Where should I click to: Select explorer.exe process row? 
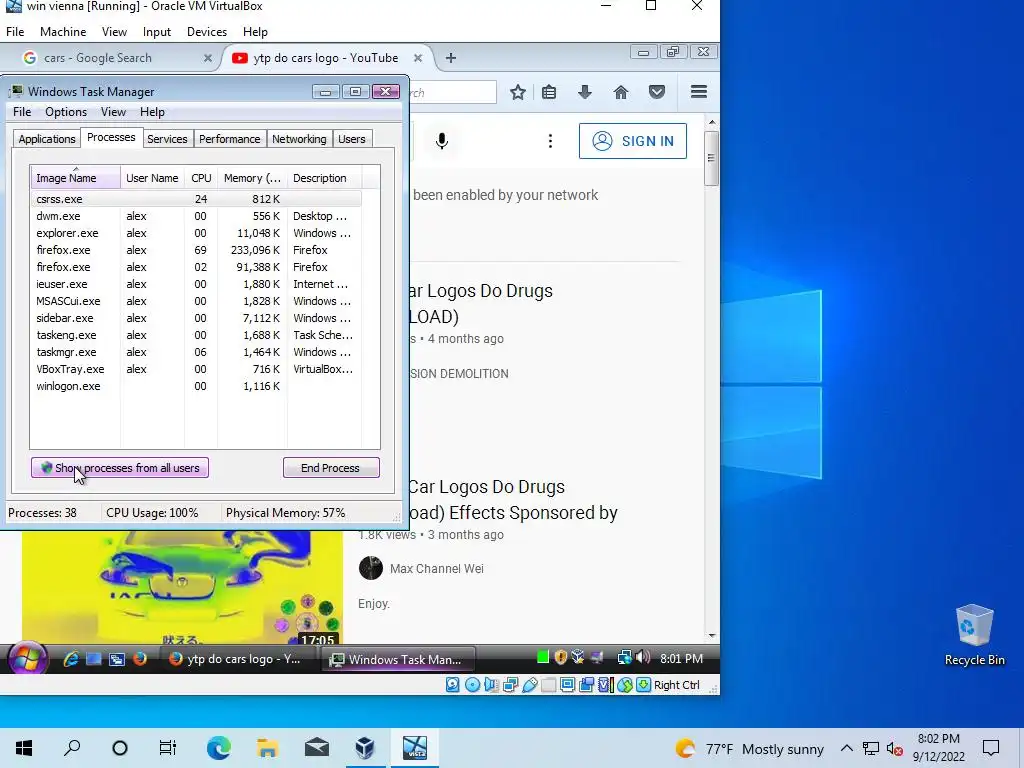(x=196, y=233)
